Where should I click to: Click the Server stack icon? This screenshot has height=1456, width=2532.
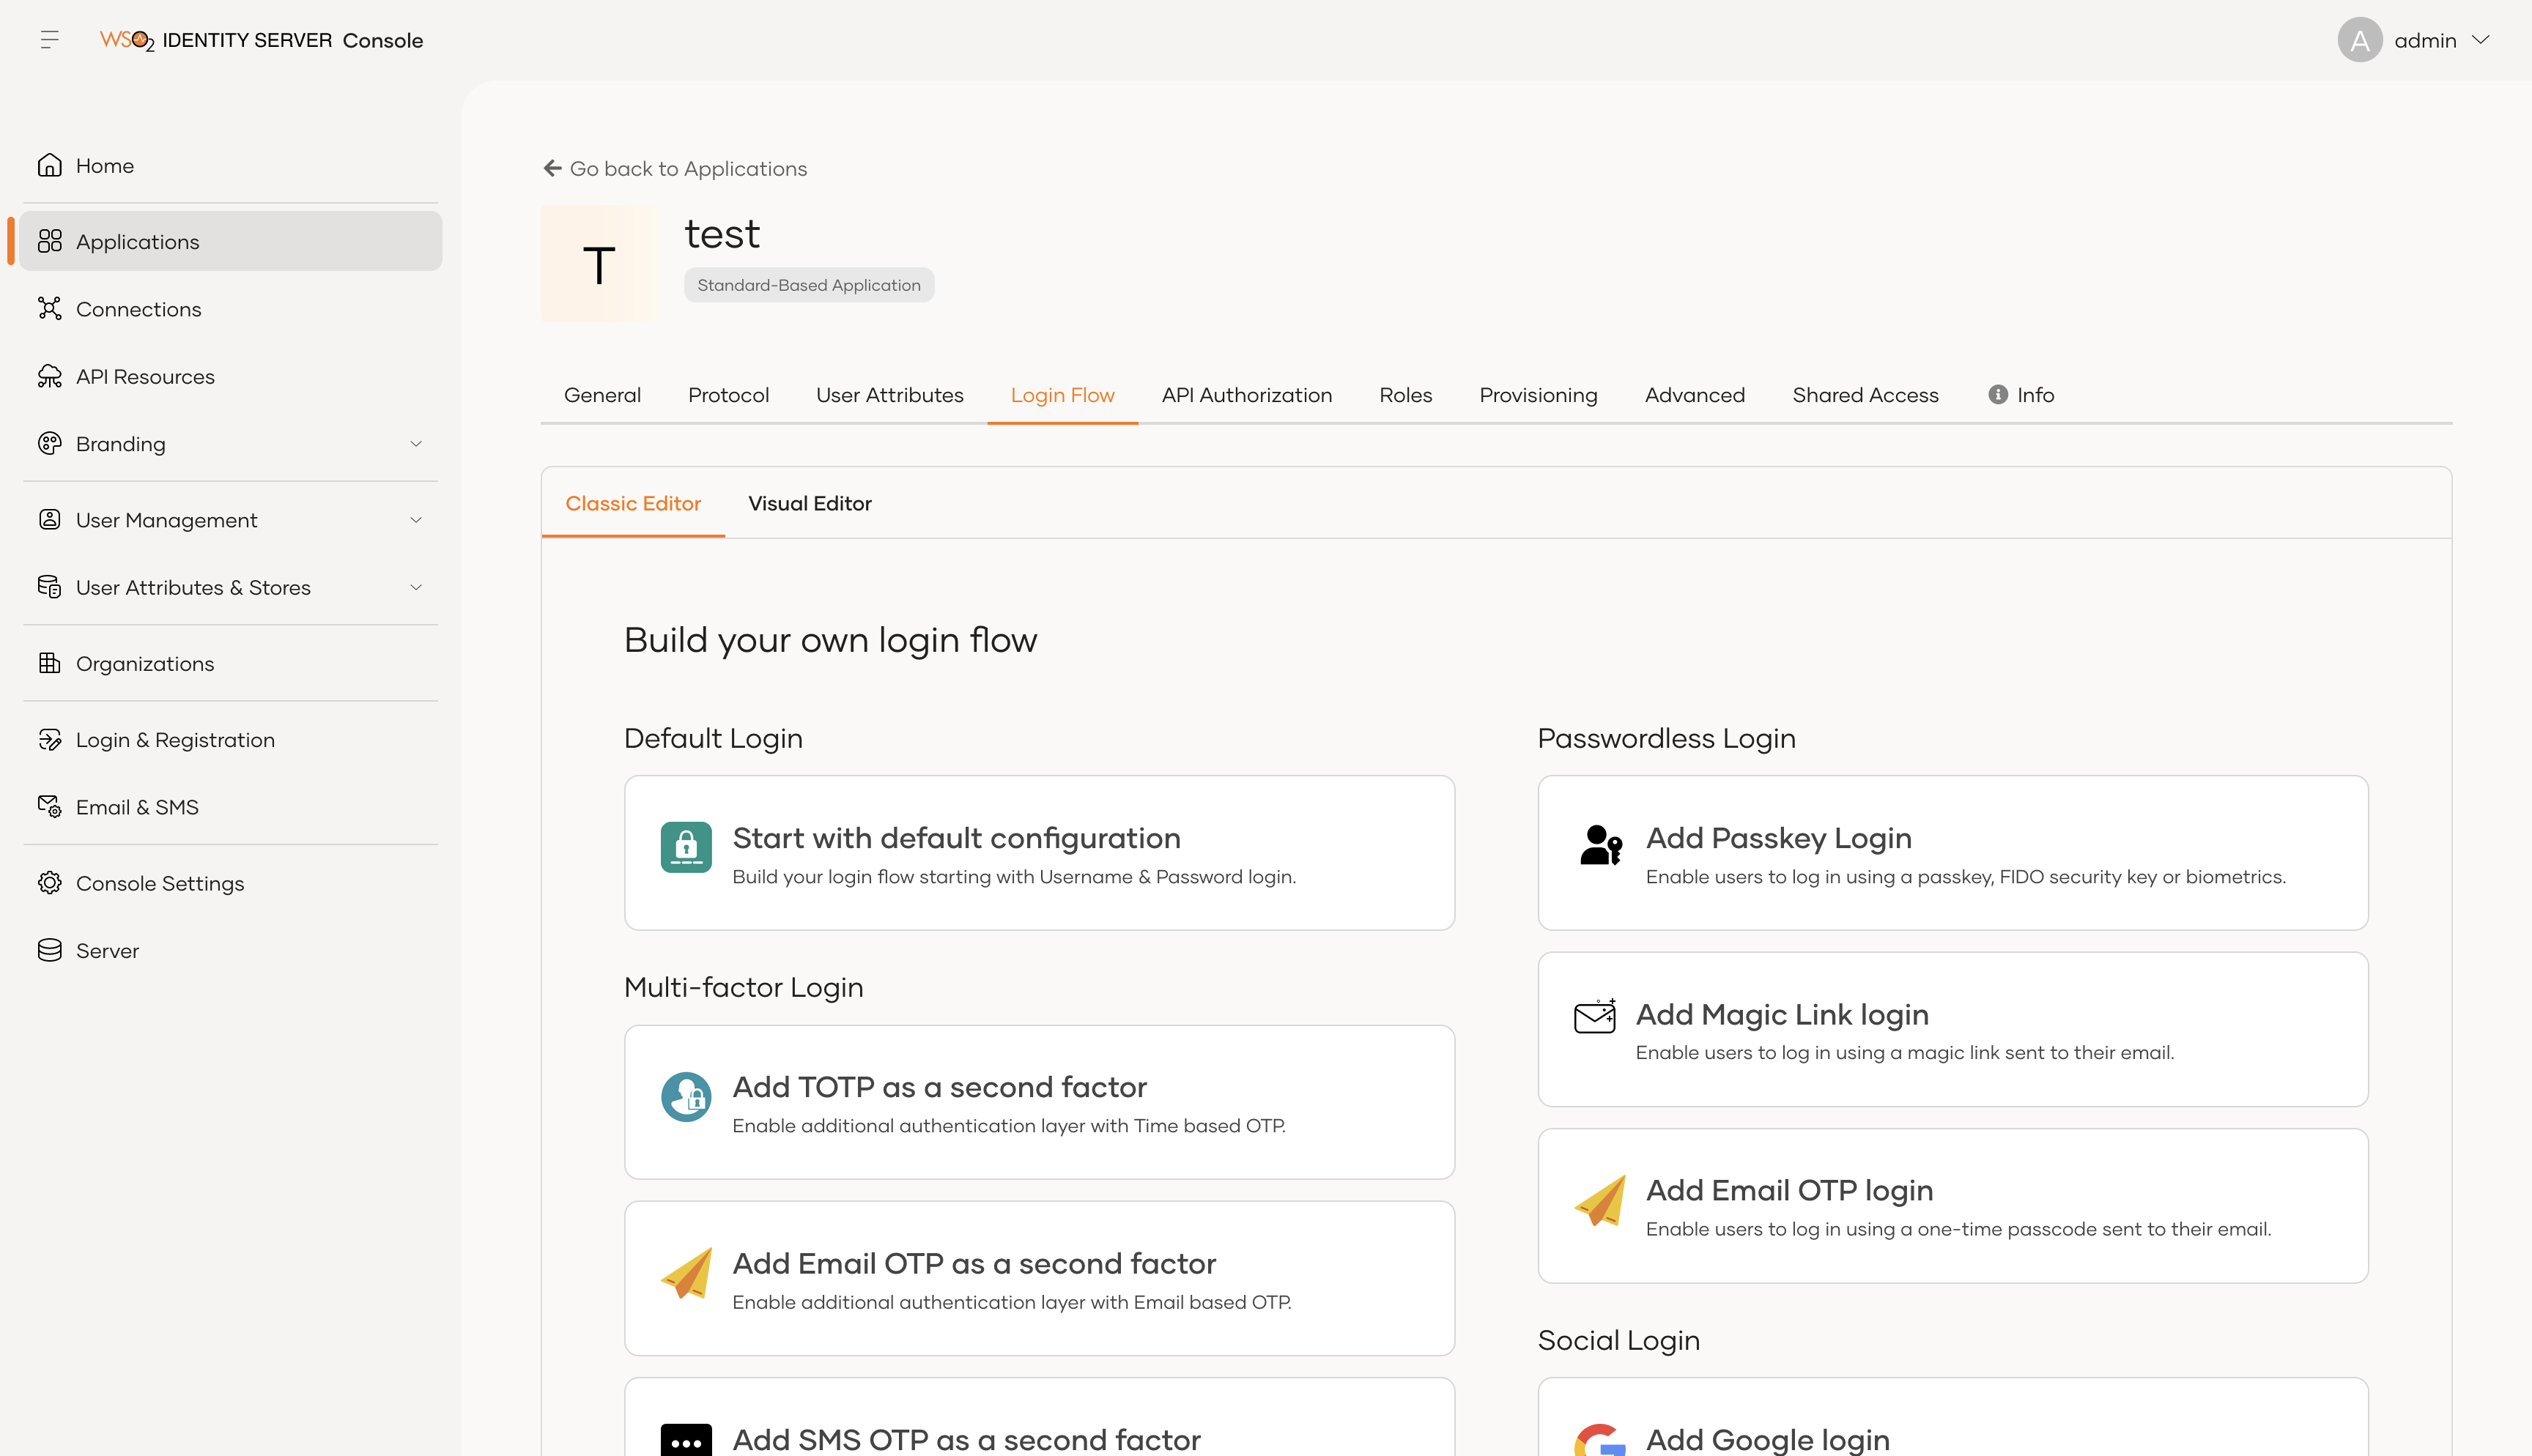49,950
